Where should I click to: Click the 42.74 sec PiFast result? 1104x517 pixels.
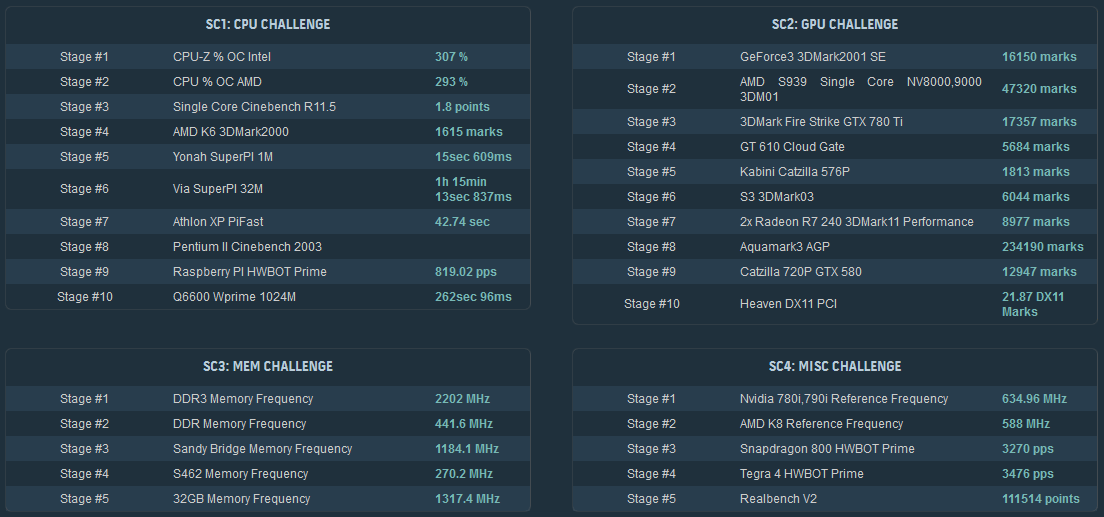coord(462,222)
